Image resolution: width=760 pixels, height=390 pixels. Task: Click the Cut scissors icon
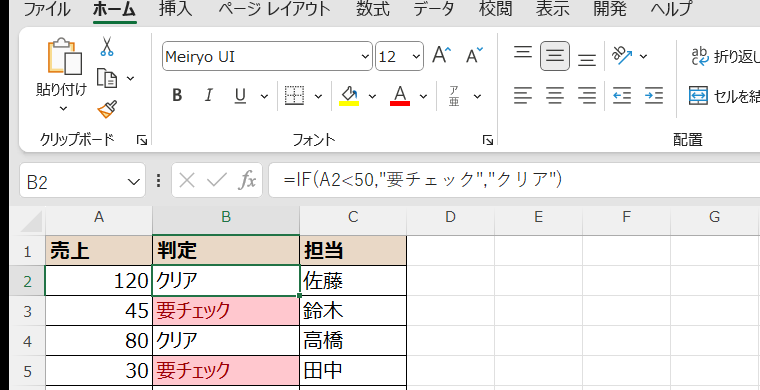point(107,47)
